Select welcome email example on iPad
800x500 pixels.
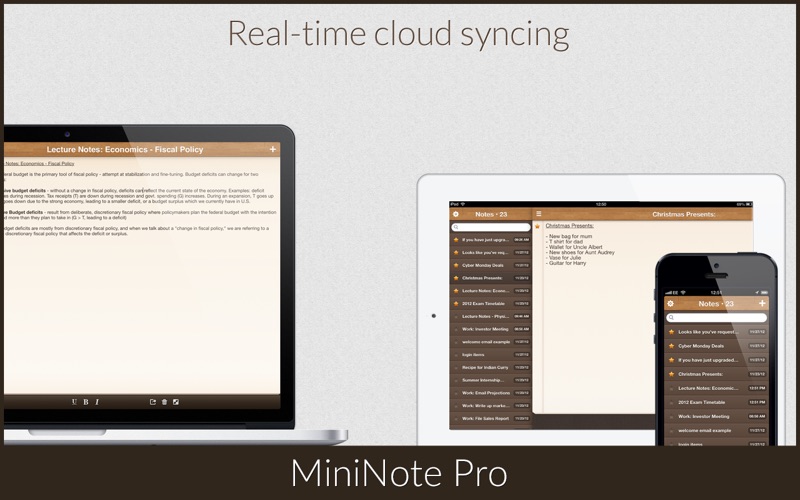(491, 342)
